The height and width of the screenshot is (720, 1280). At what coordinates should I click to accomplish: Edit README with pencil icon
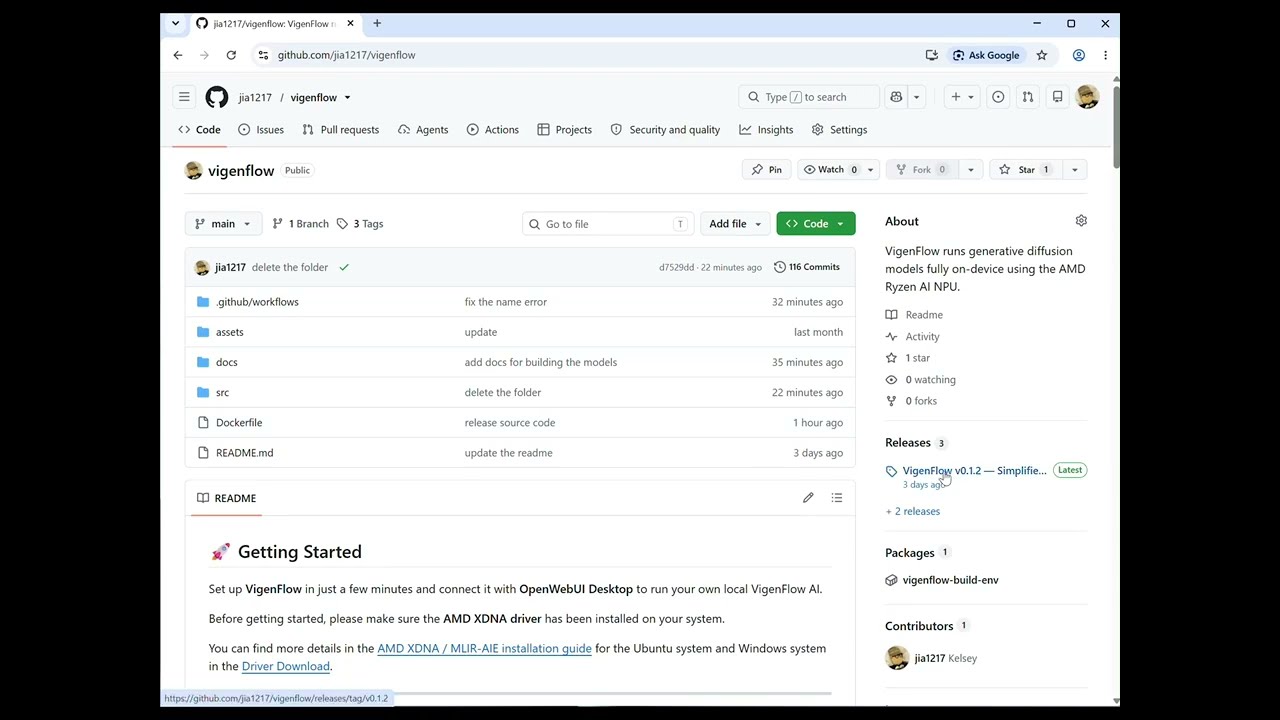click(808, 498)
